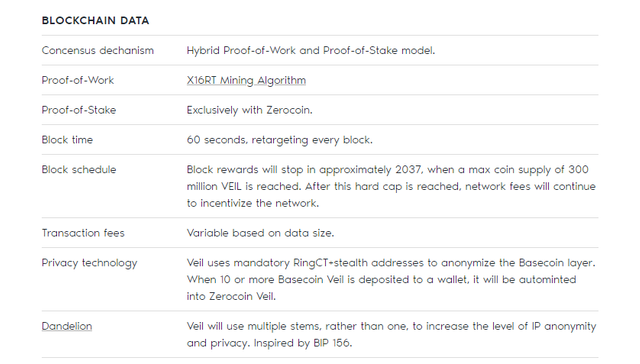Click the Exclusively with Zerocoin text
640x364 pixels.
pyautogui.click(x=250, y=110)
